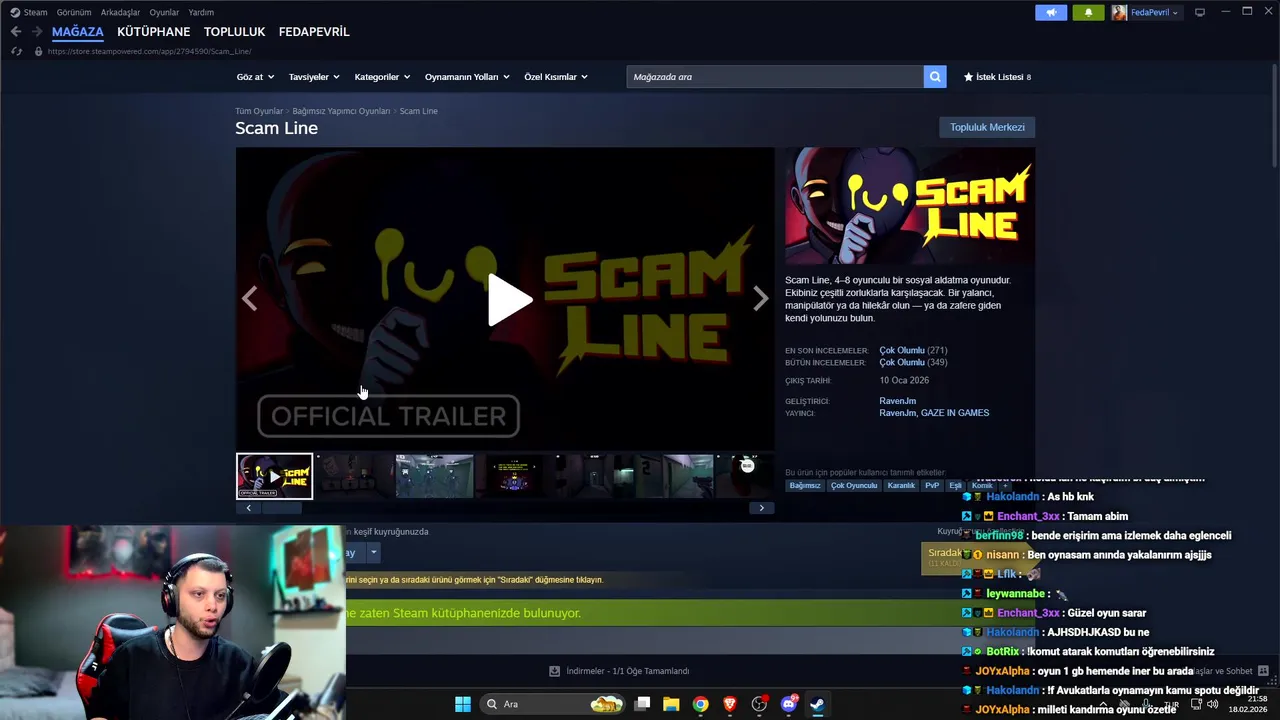Open File Explorer from the taskbar
Viewport: 1280px width, 720px height.
(671, 704)
